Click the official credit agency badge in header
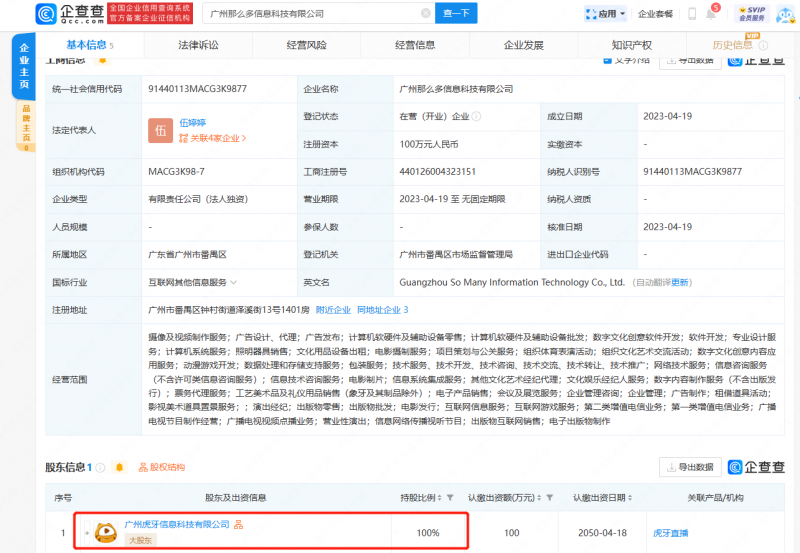This screenshot has width=800, height=553. 150,14
